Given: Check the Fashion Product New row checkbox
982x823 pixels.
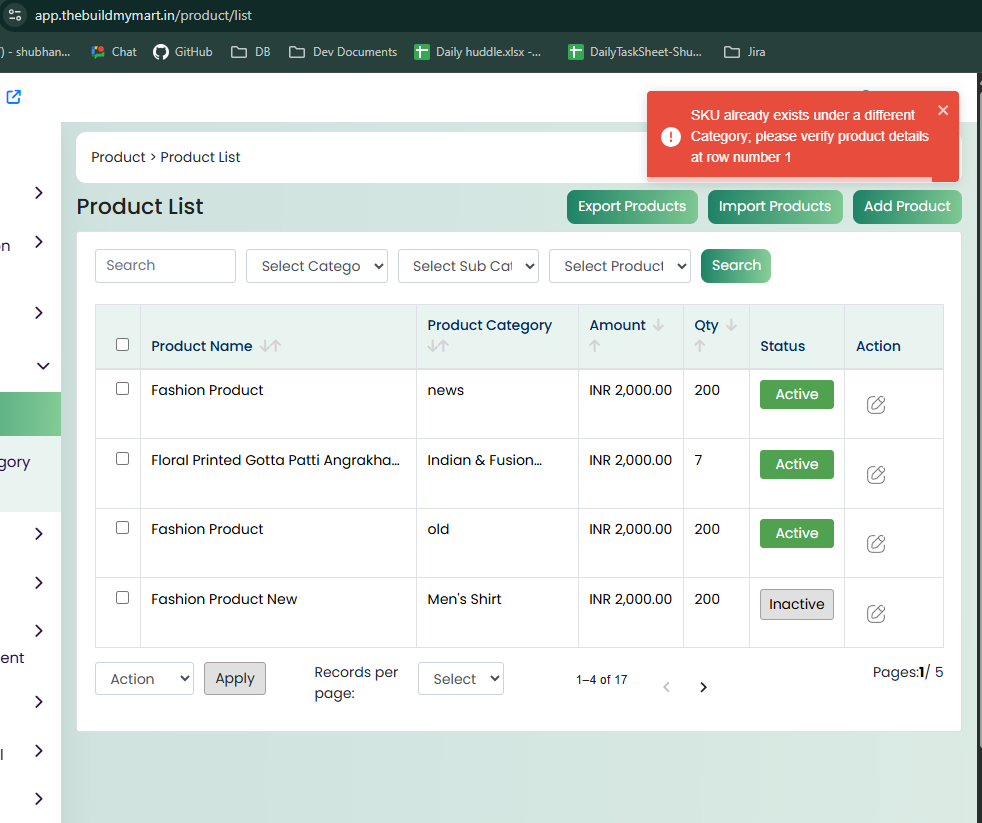Looking at the screenshot, I should tap(123, 598).
